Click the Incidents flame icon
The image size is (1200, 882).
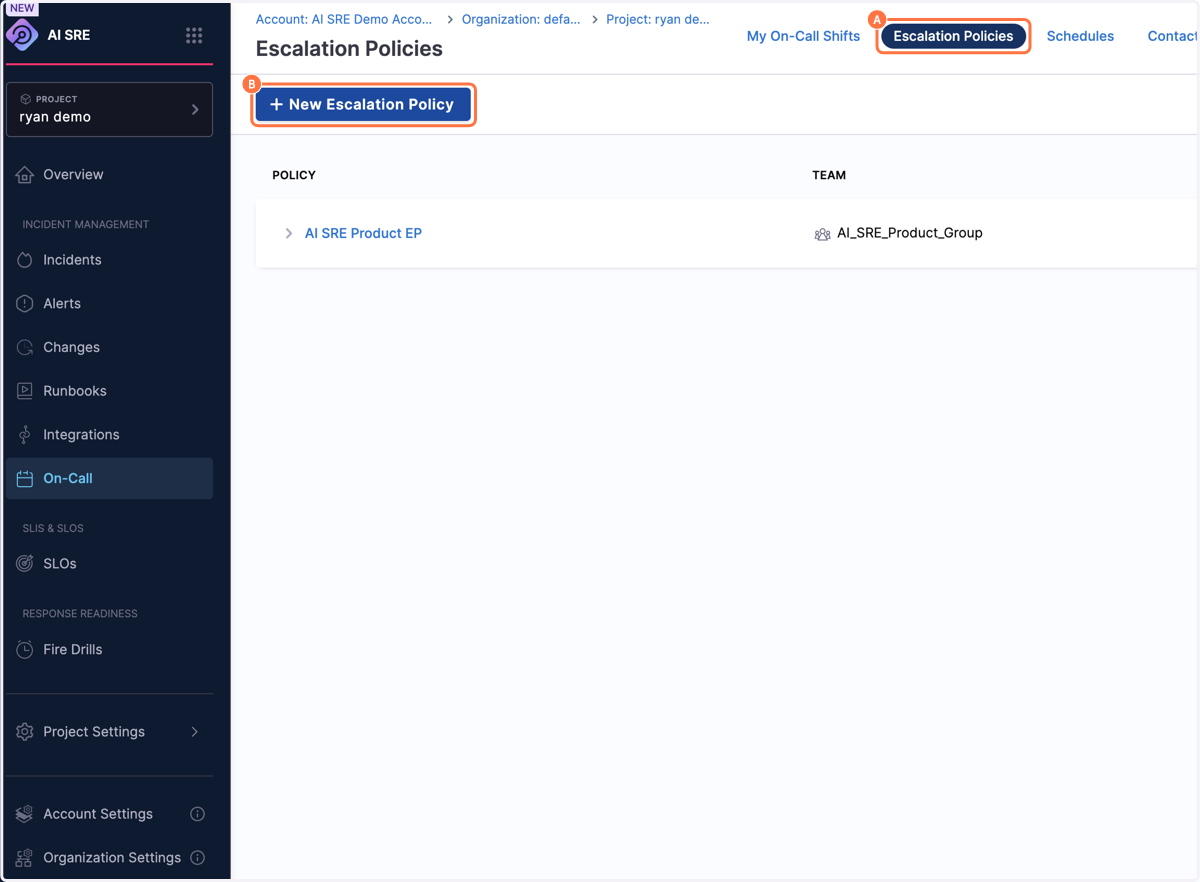(25, 260)
